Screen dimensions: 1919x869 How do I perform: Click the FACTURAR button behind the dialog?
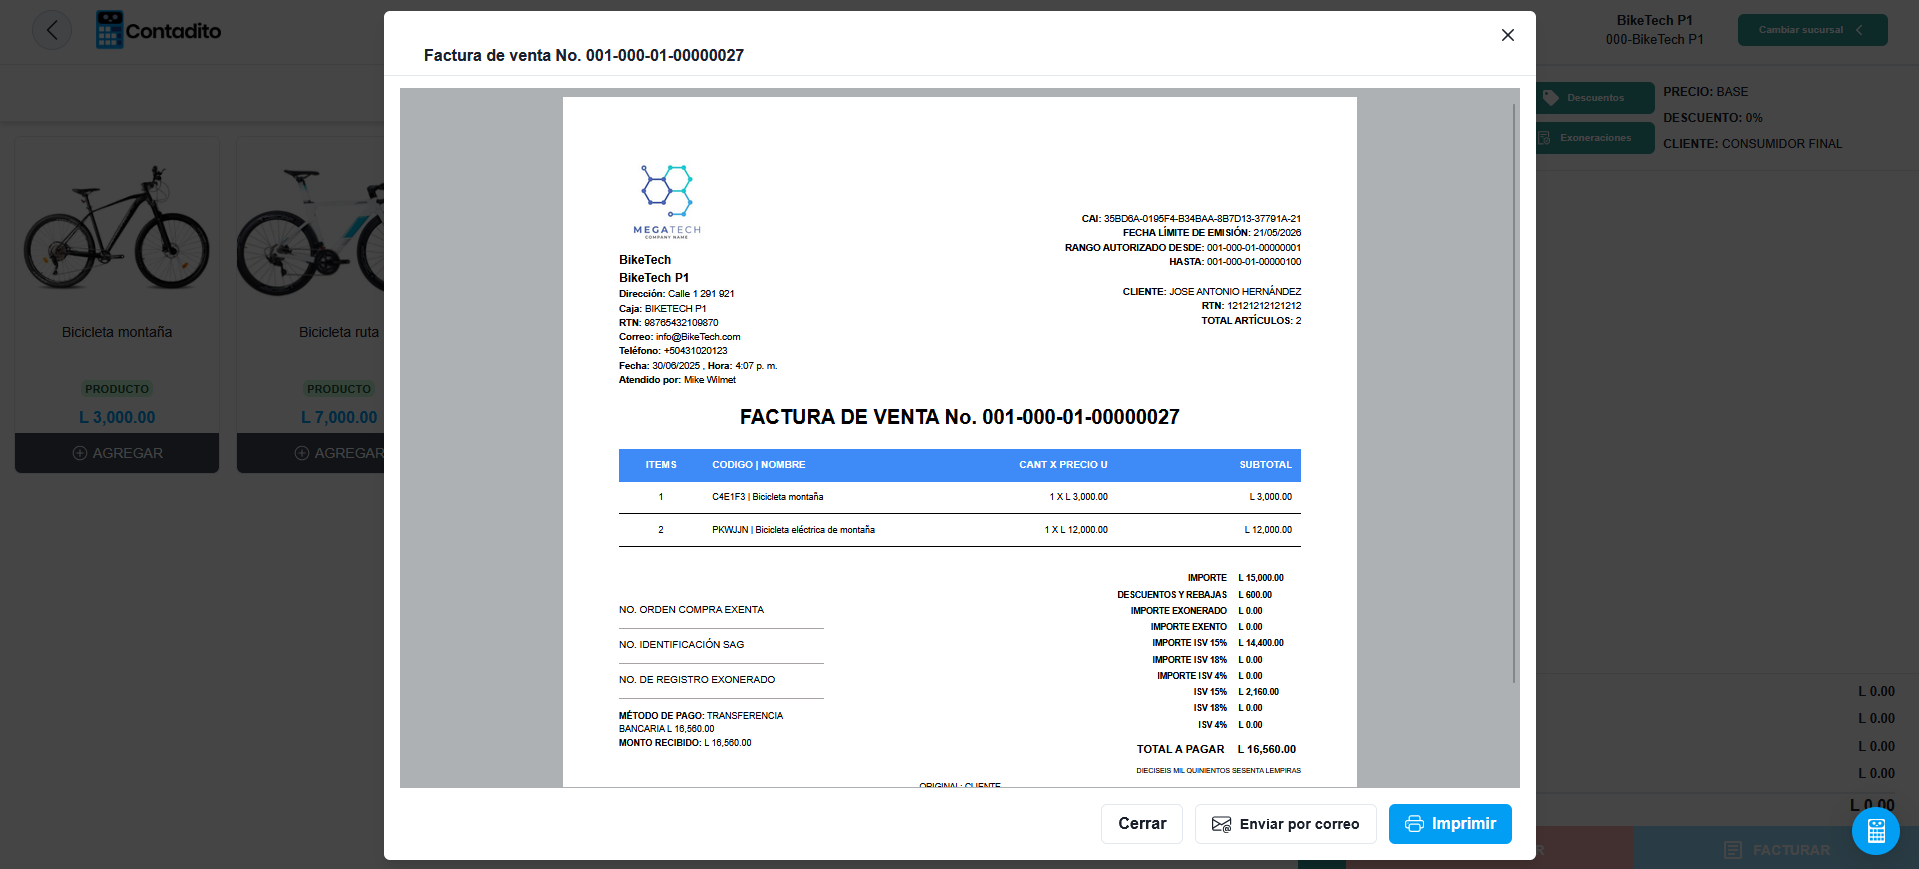[x=1777, y=849]
